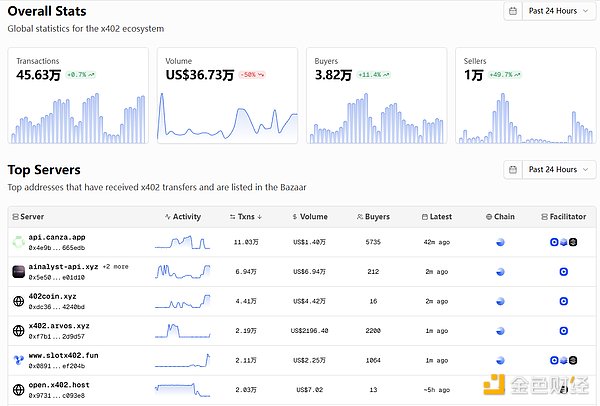Click www.slotx402.fun server logo icon

(18, 360)
